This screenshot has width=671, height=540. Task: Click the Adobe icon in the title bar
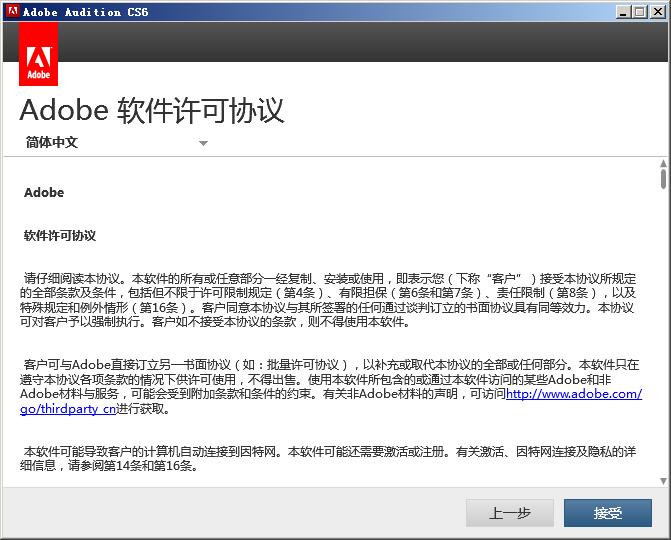point(12,11)
